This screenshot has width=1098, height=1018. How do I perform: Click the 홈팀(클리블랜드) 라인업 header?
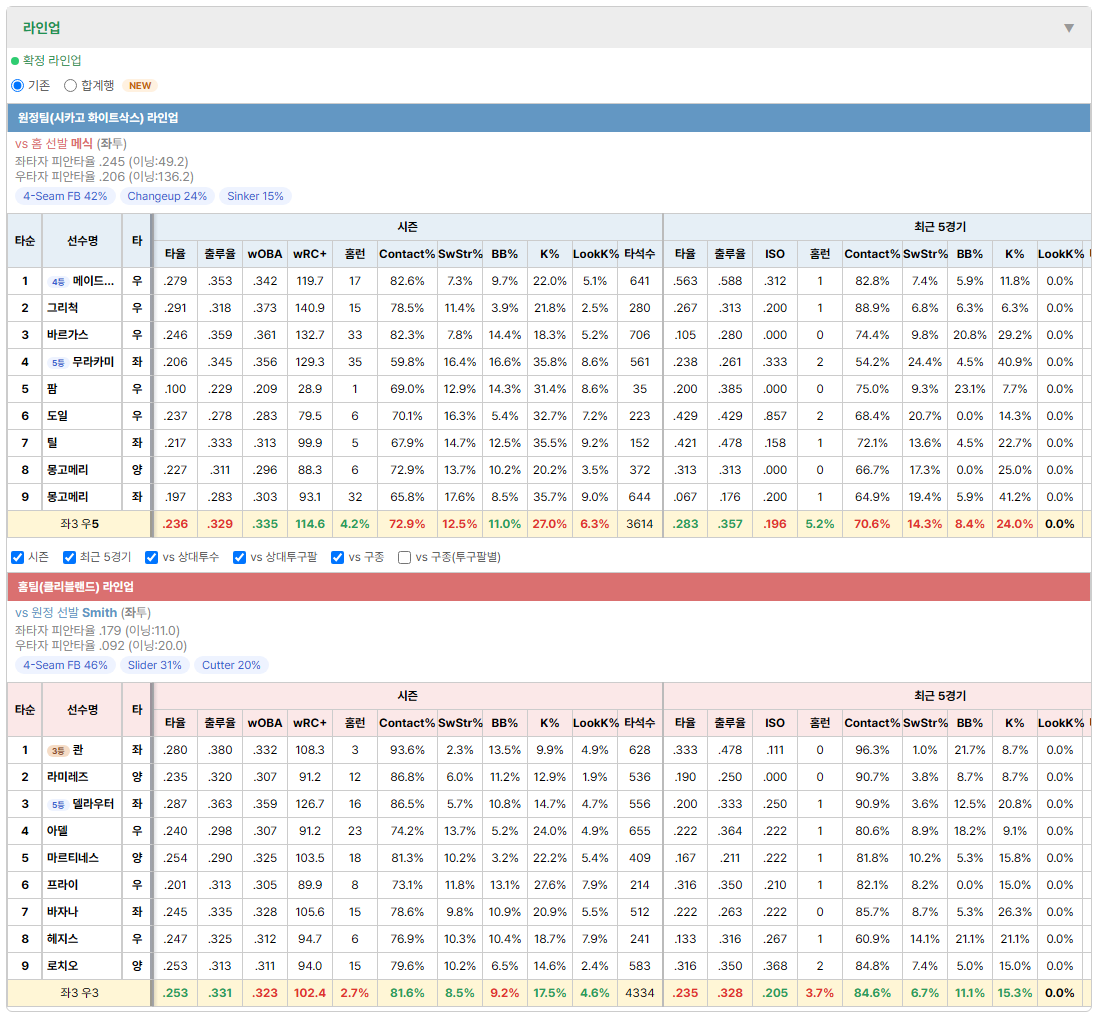[549, 587]
